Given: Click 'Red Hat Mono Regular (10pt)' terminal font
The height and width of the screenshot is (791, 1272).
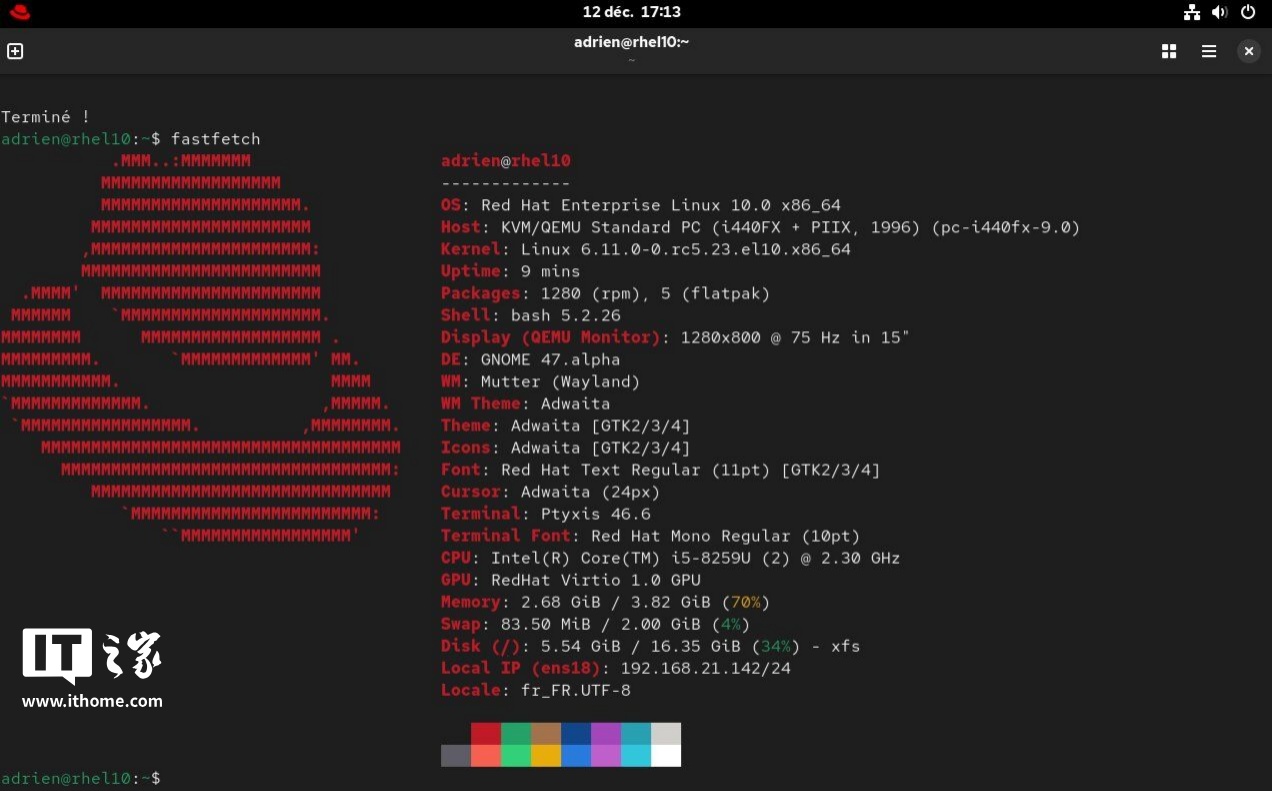Looking at the screenshot, I should [x=726, y=536].
